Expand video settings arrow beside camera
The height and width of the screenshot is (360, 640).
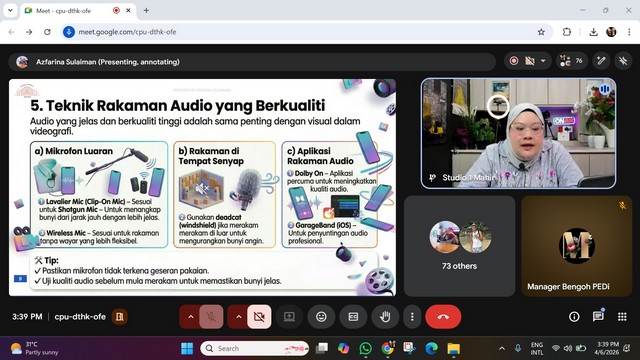pos(239,317)
